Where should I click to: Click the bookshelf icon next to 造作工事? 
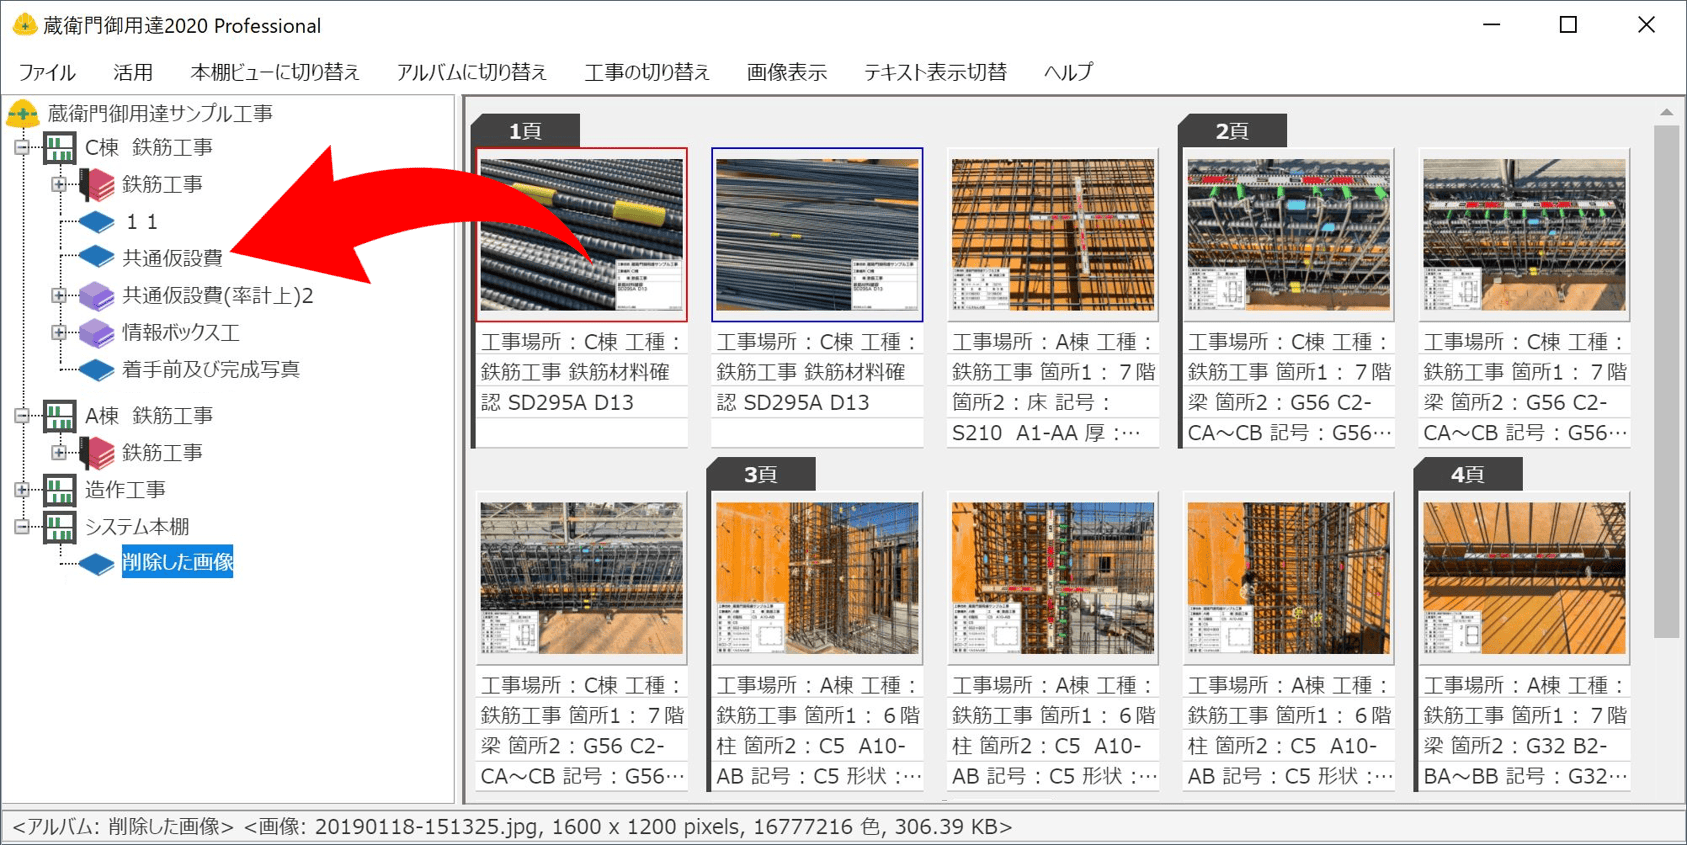(59, 489)
